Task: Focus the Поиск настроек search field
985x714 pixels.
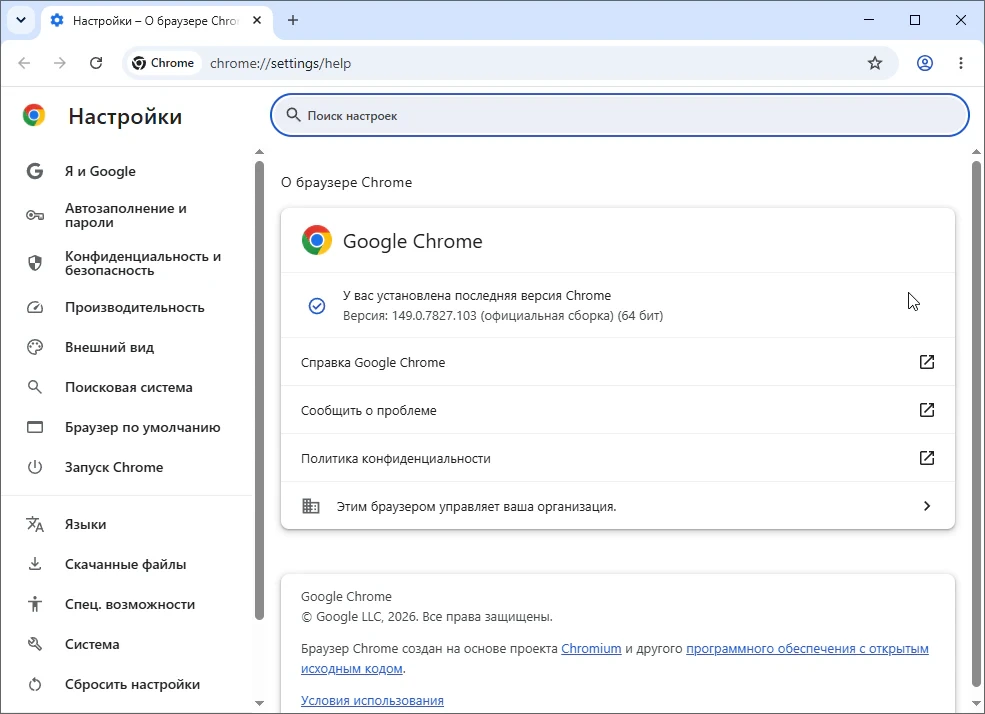Action: [x=619, y=115]
